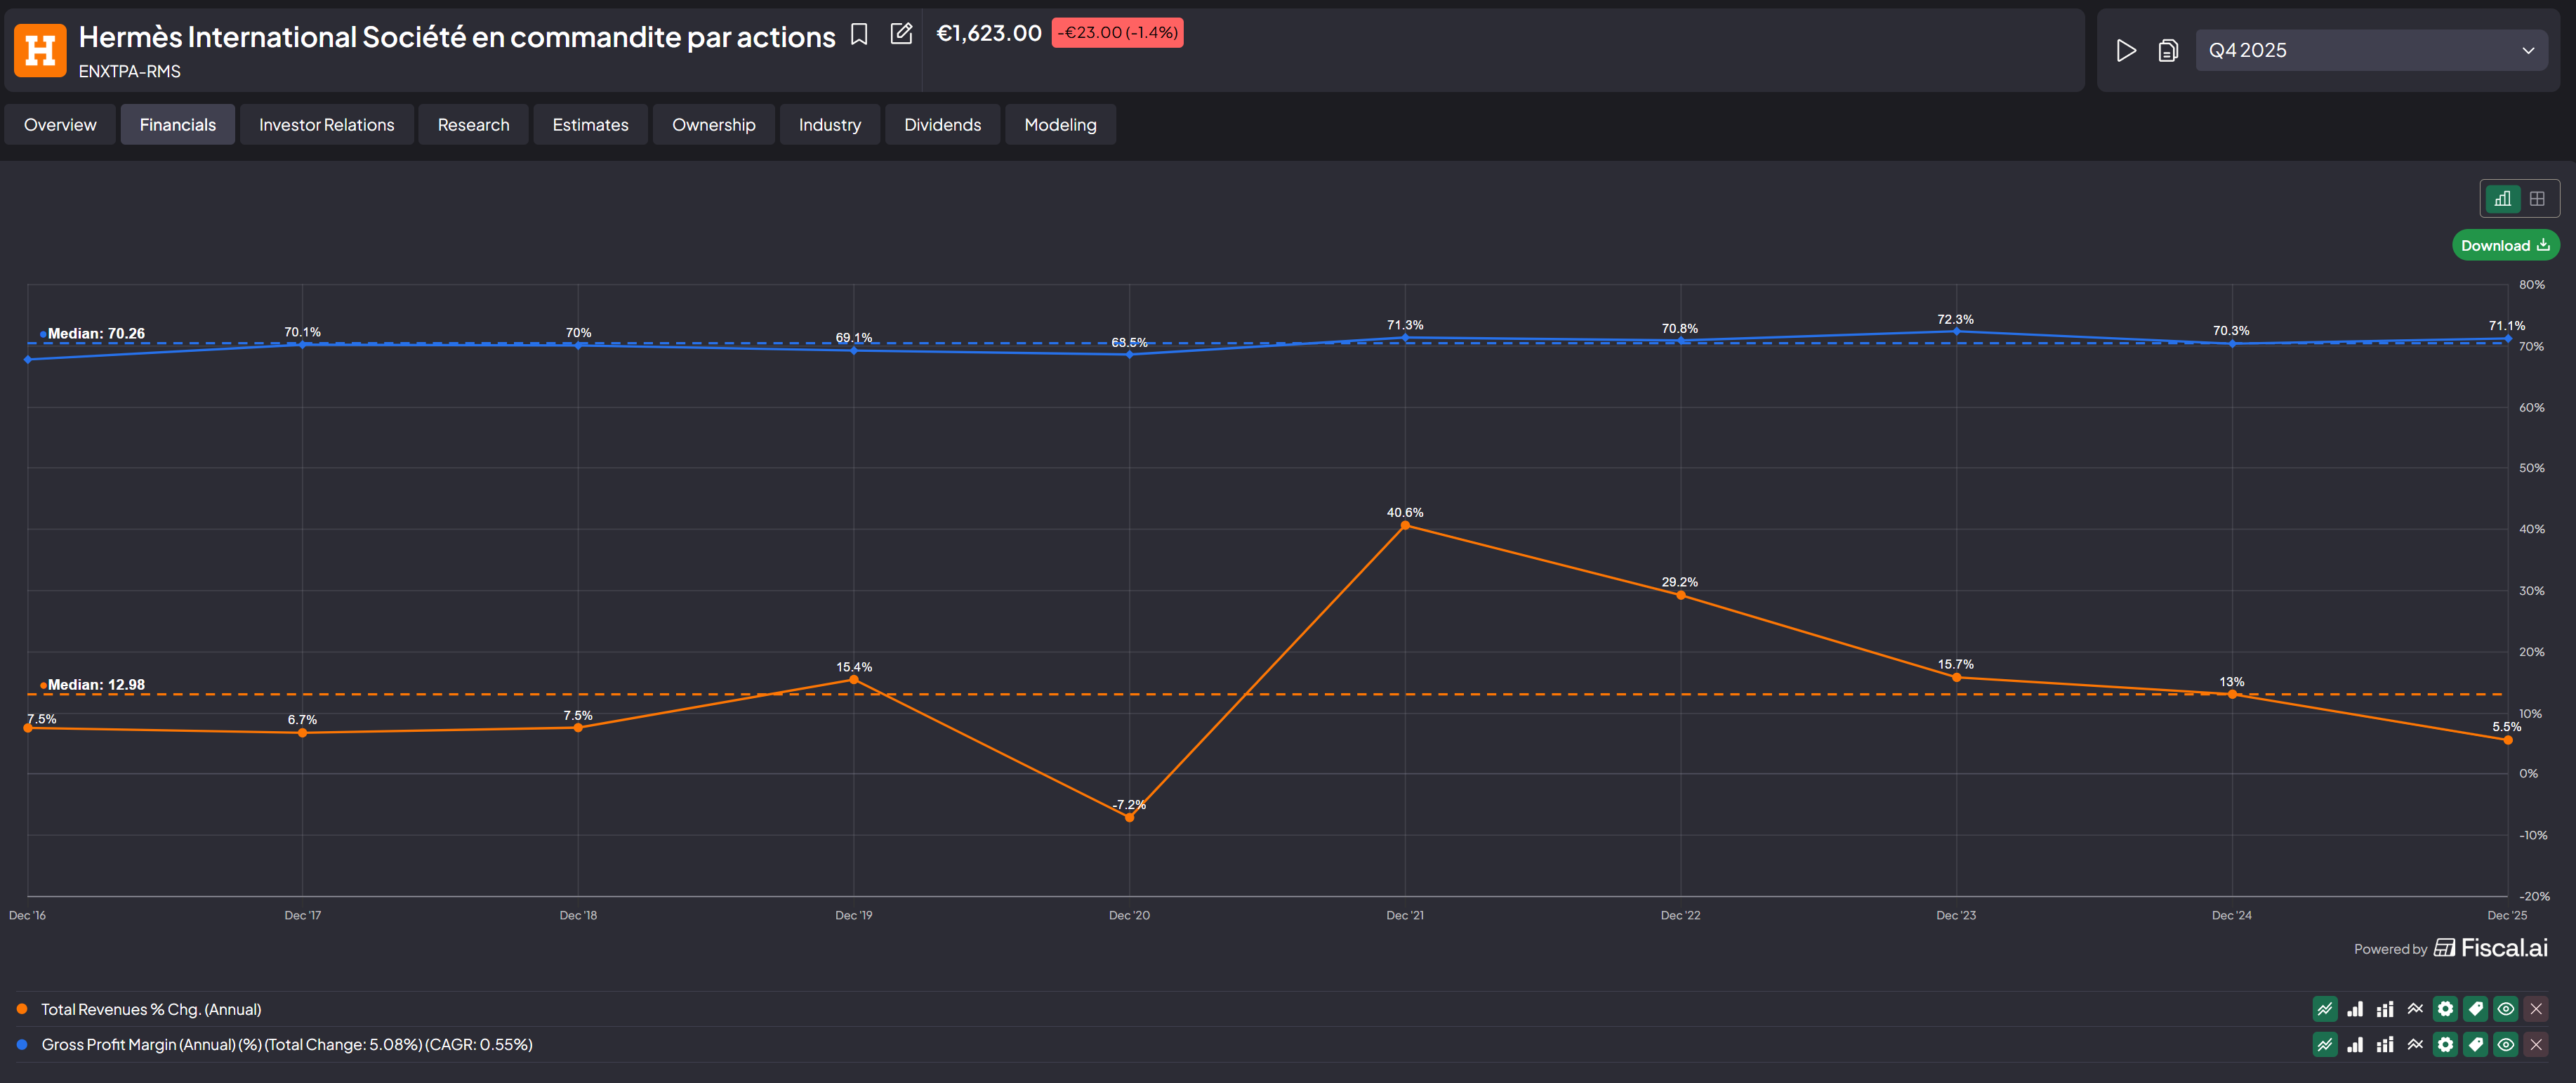
Task: Open the Estimates tab
Action: [590, 125]
